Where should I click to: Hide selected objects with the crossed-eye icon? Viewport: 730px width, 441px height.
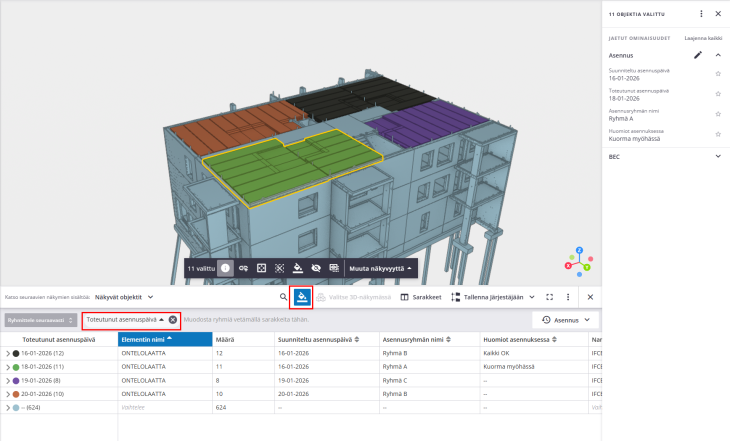[315, 268]
